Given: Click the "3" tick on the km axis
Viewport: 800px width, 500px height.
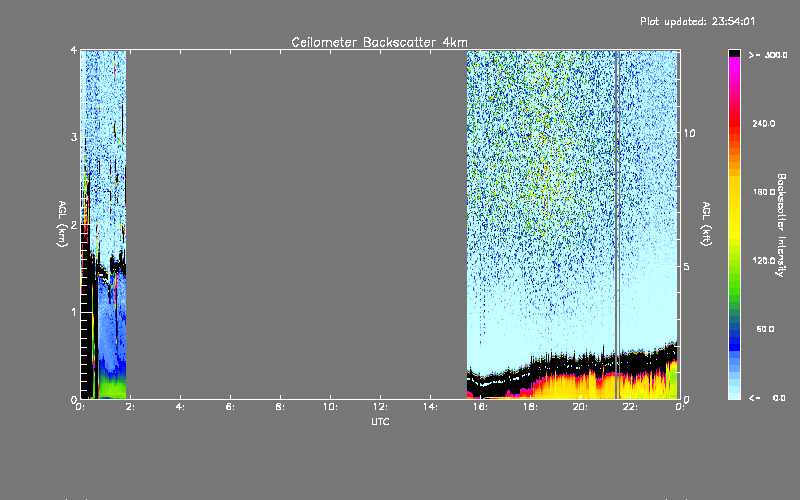Looking at the screenshot, I should tap(74, 137).
